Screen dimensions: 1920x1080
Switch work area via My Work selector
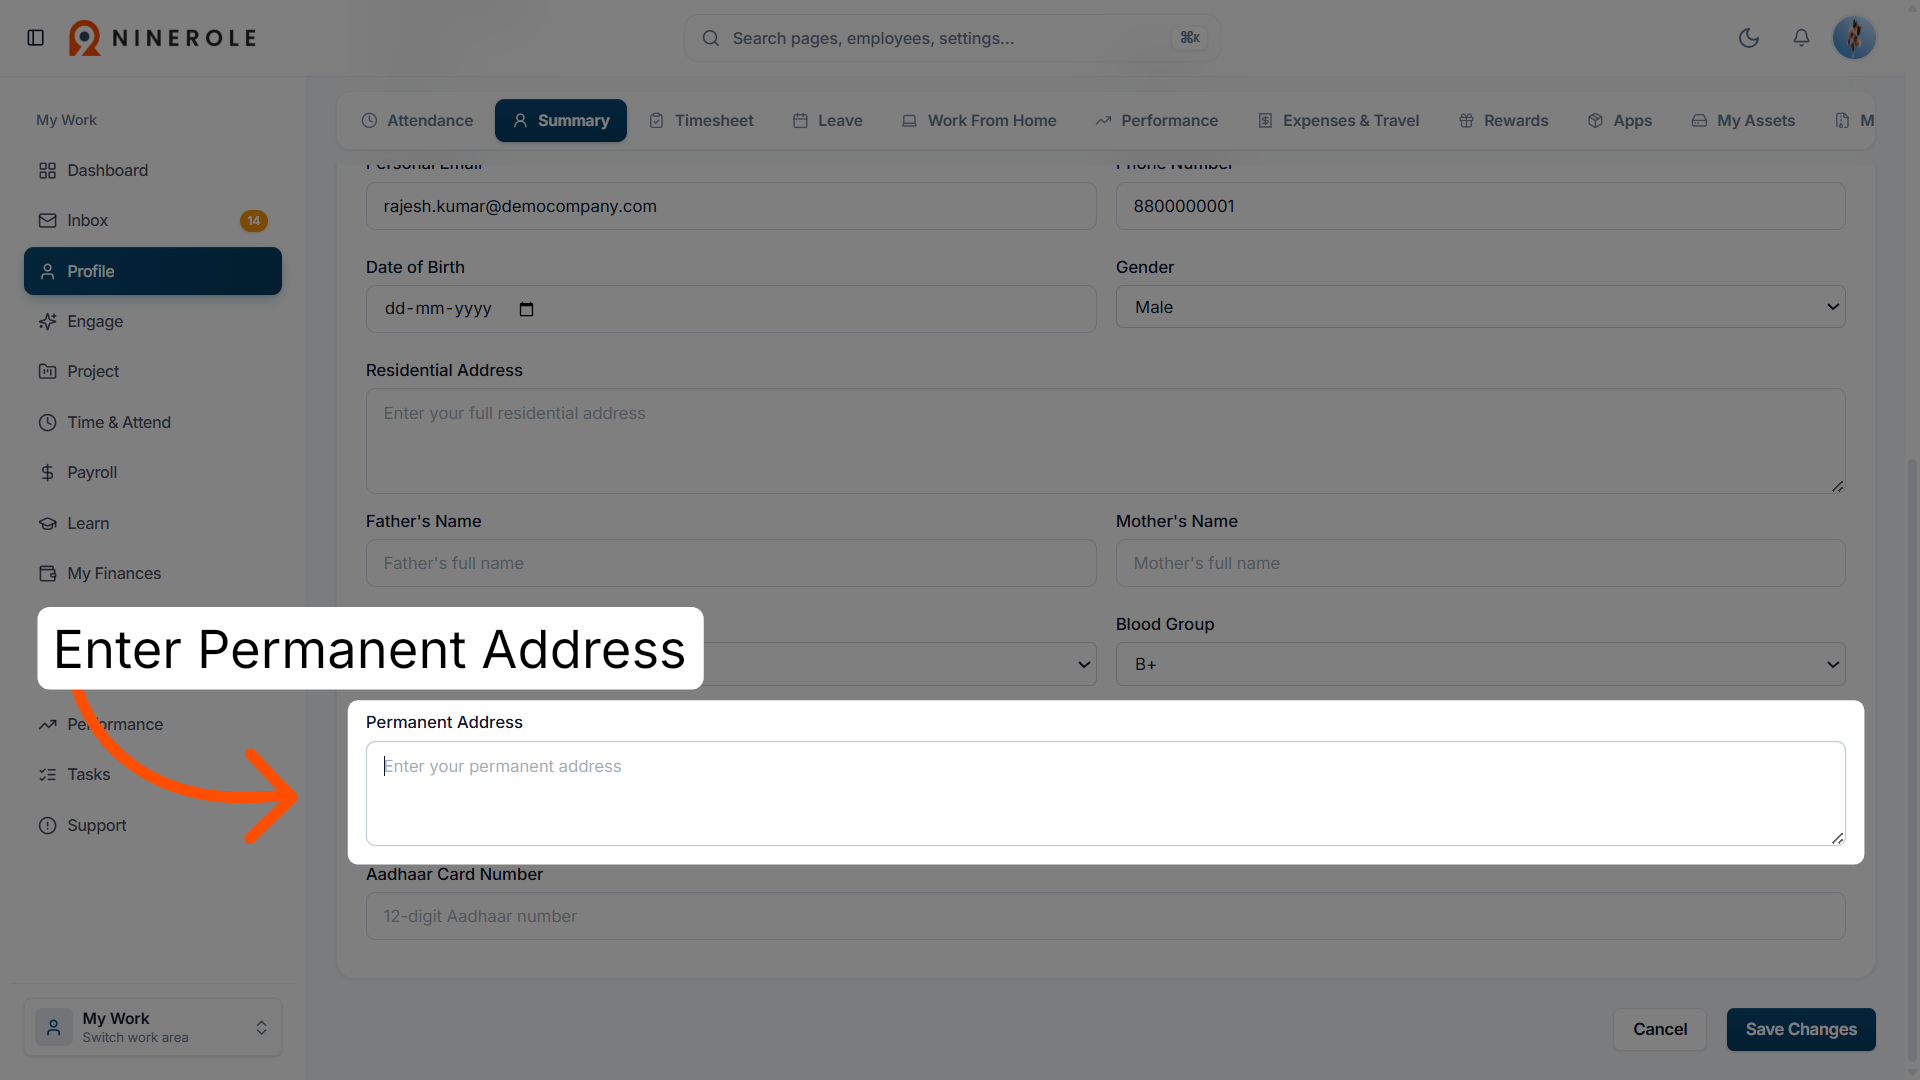tap(153, 1027)
